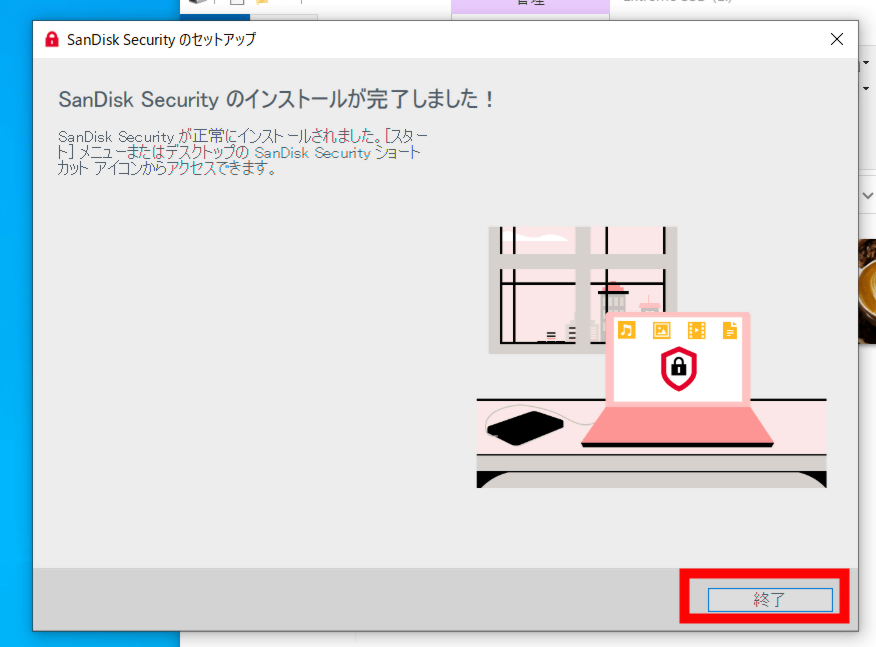
Task: Click the laptop security illustration
Action: [x=651, y=357]
